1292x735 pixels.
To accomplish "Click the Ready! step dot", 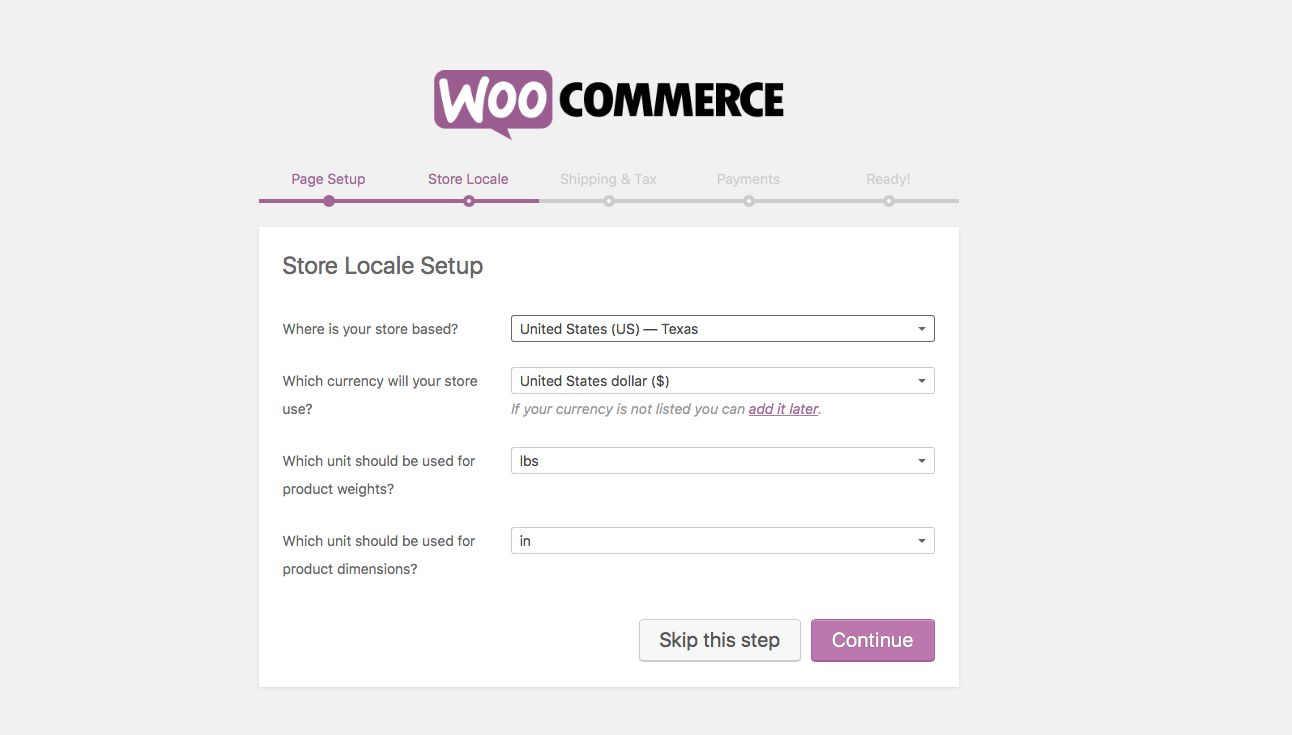I will tap(889, 201).
